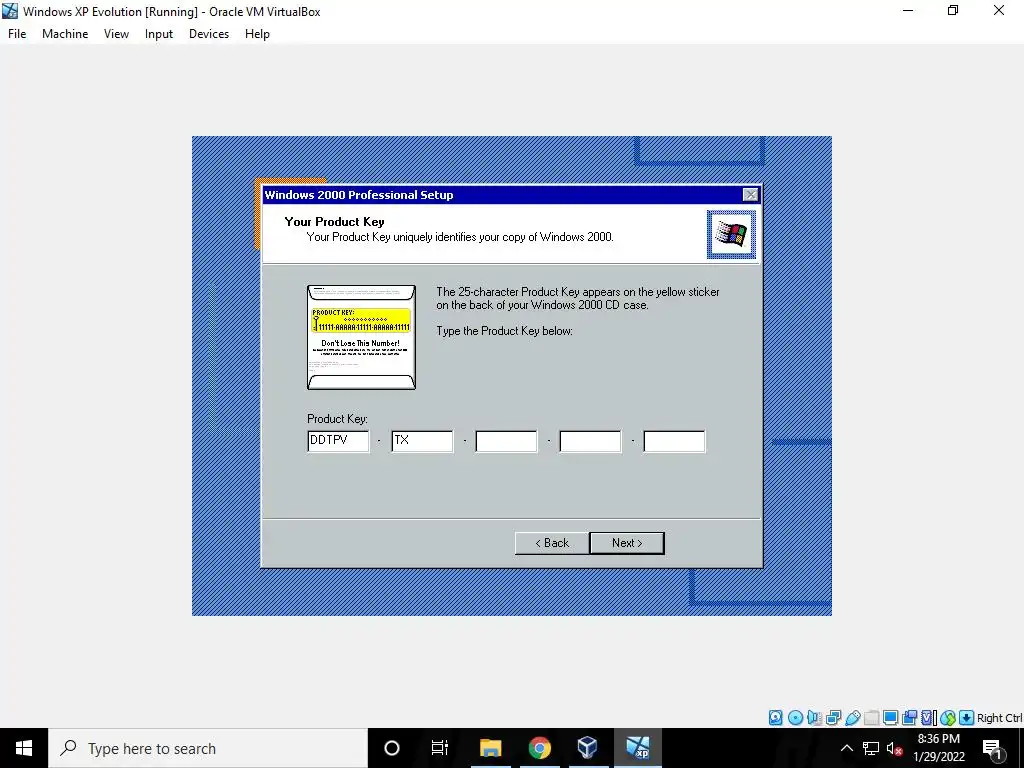Open the File menu
The width and height of the screenshot is (1024, 768).
[x=17, y=34]
